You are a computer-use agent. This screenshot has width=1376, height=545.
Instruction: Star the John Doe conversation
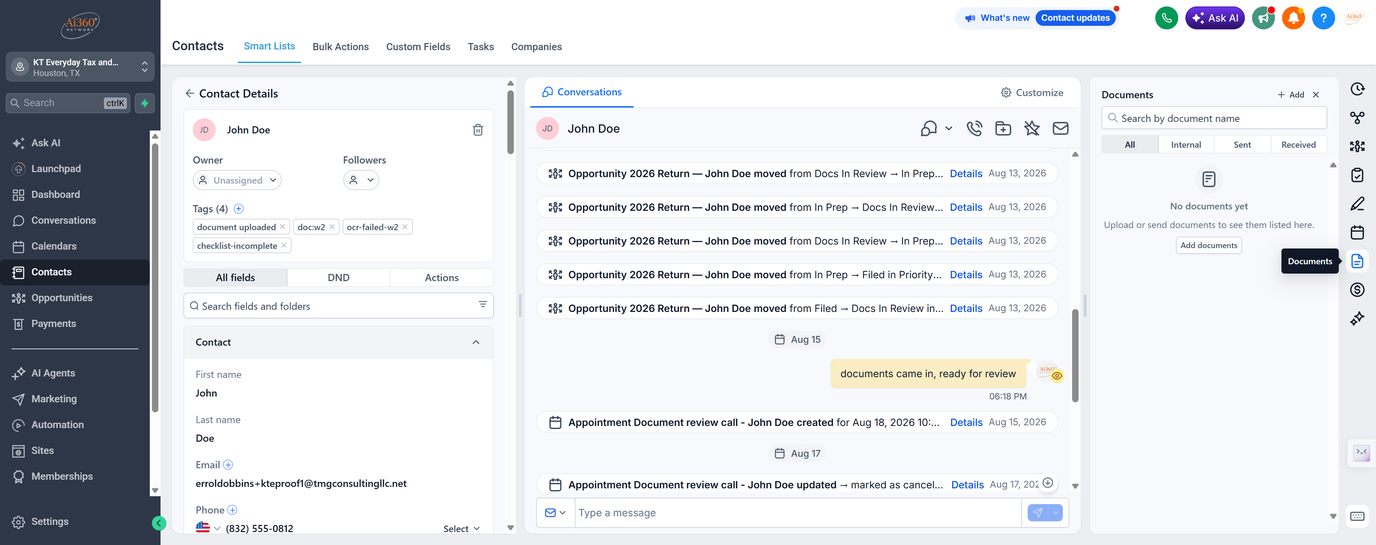pyautogui.click(x=1032, y=128)
